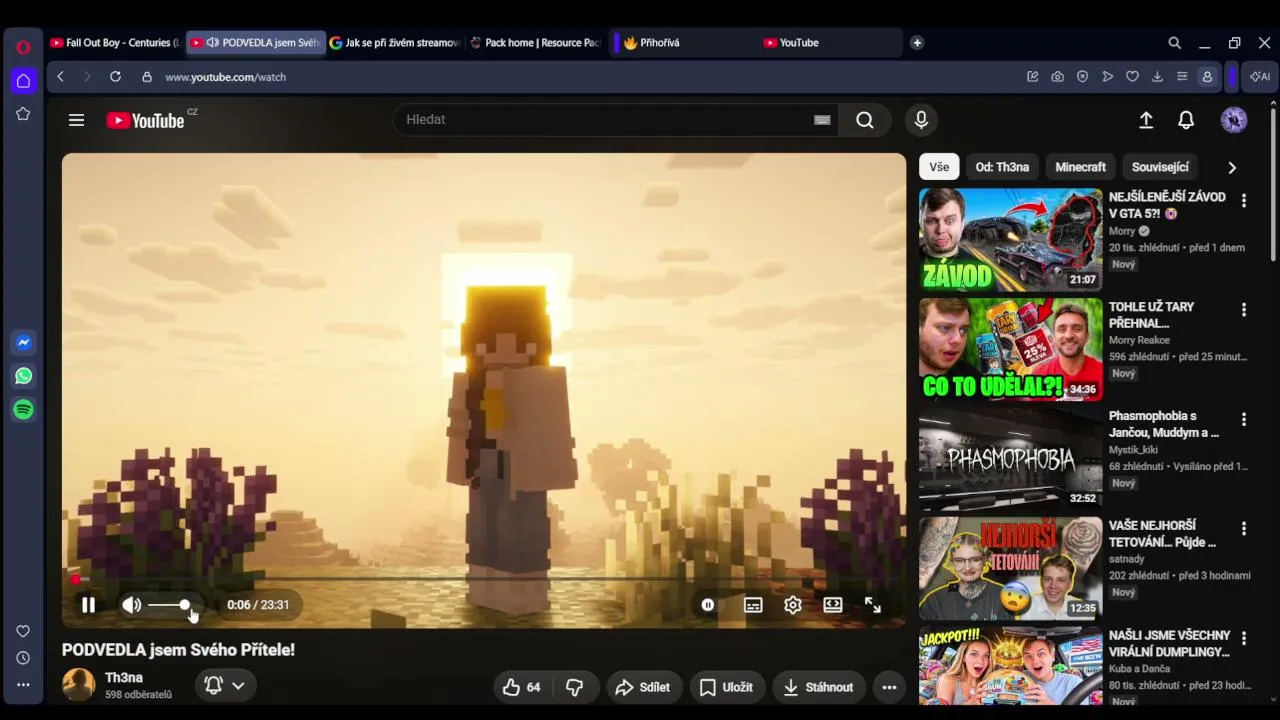The height and width of the screenshot is (720, 1280).
Task: Open the YouTube create upload icon
Action: 1146,120
